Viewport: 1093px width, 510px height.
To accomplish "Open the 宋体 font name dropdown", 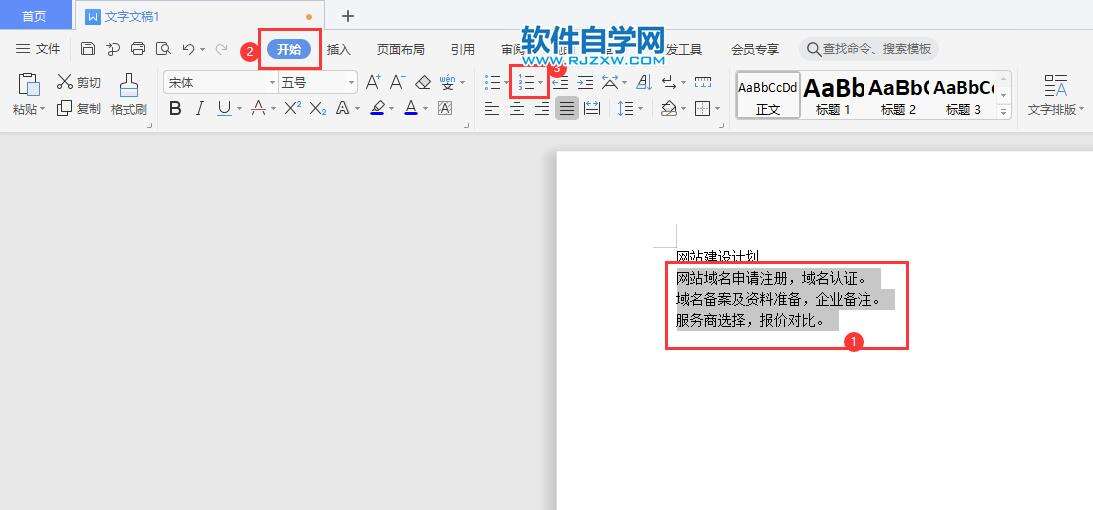I will pyautogui.click(x=273, y=83).
